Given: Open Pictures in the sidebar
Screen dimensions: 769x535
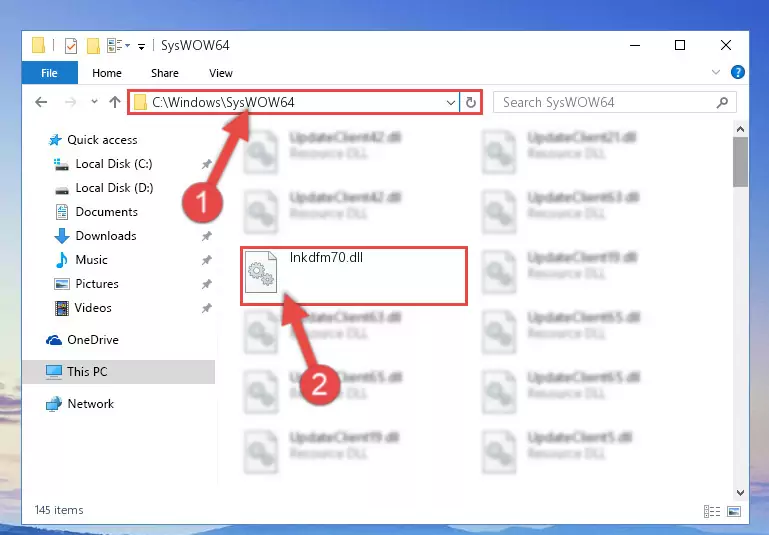Looking at the screenshot, I should (86, 284).
